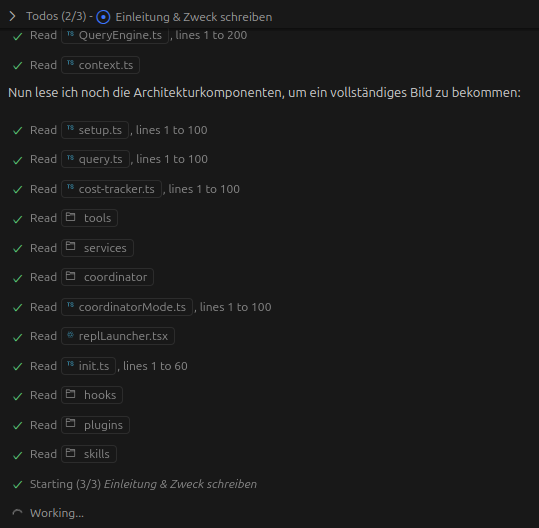Open the QueryEngine.ts file chip
539x528 pixels.
coord(115,35)
